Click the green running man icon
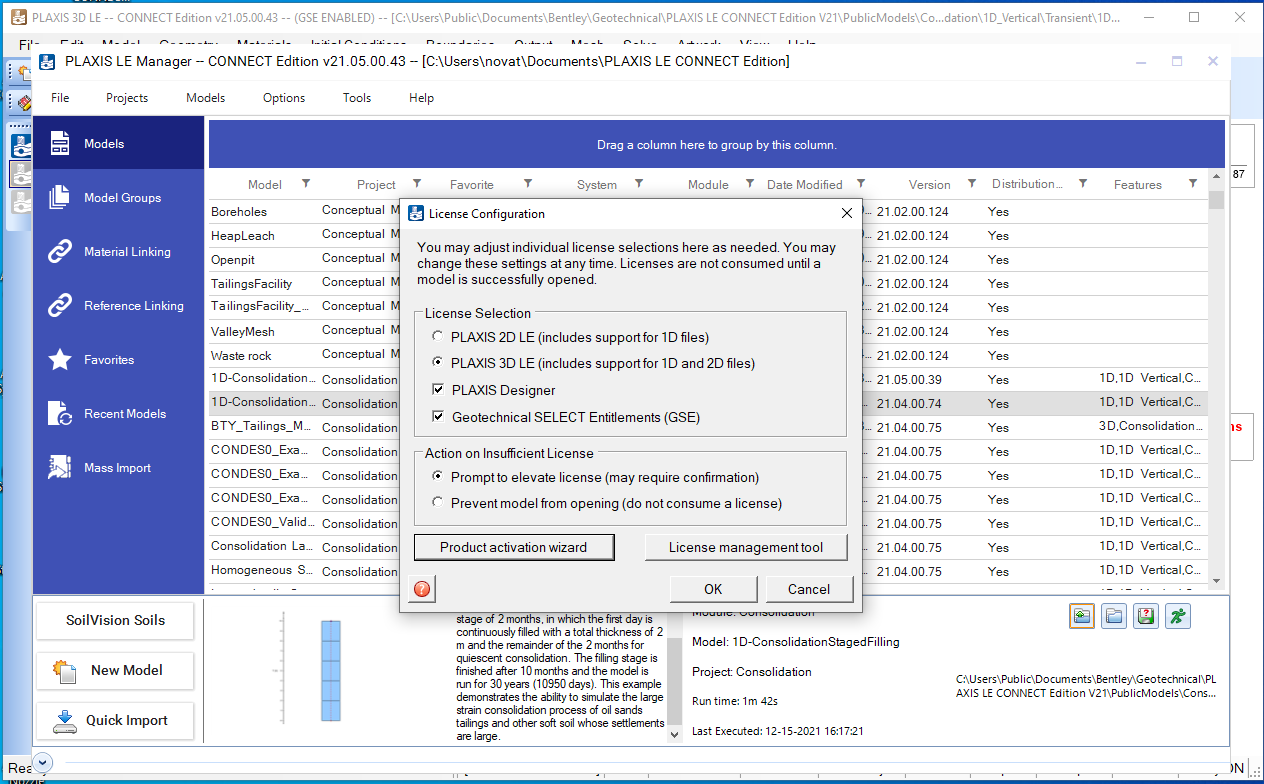 tap(1179, 616)
